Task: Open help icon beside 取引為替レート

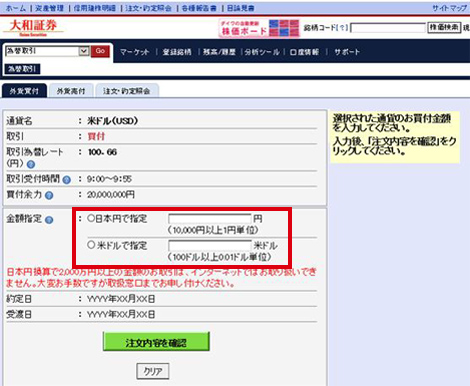Action: 31,164
